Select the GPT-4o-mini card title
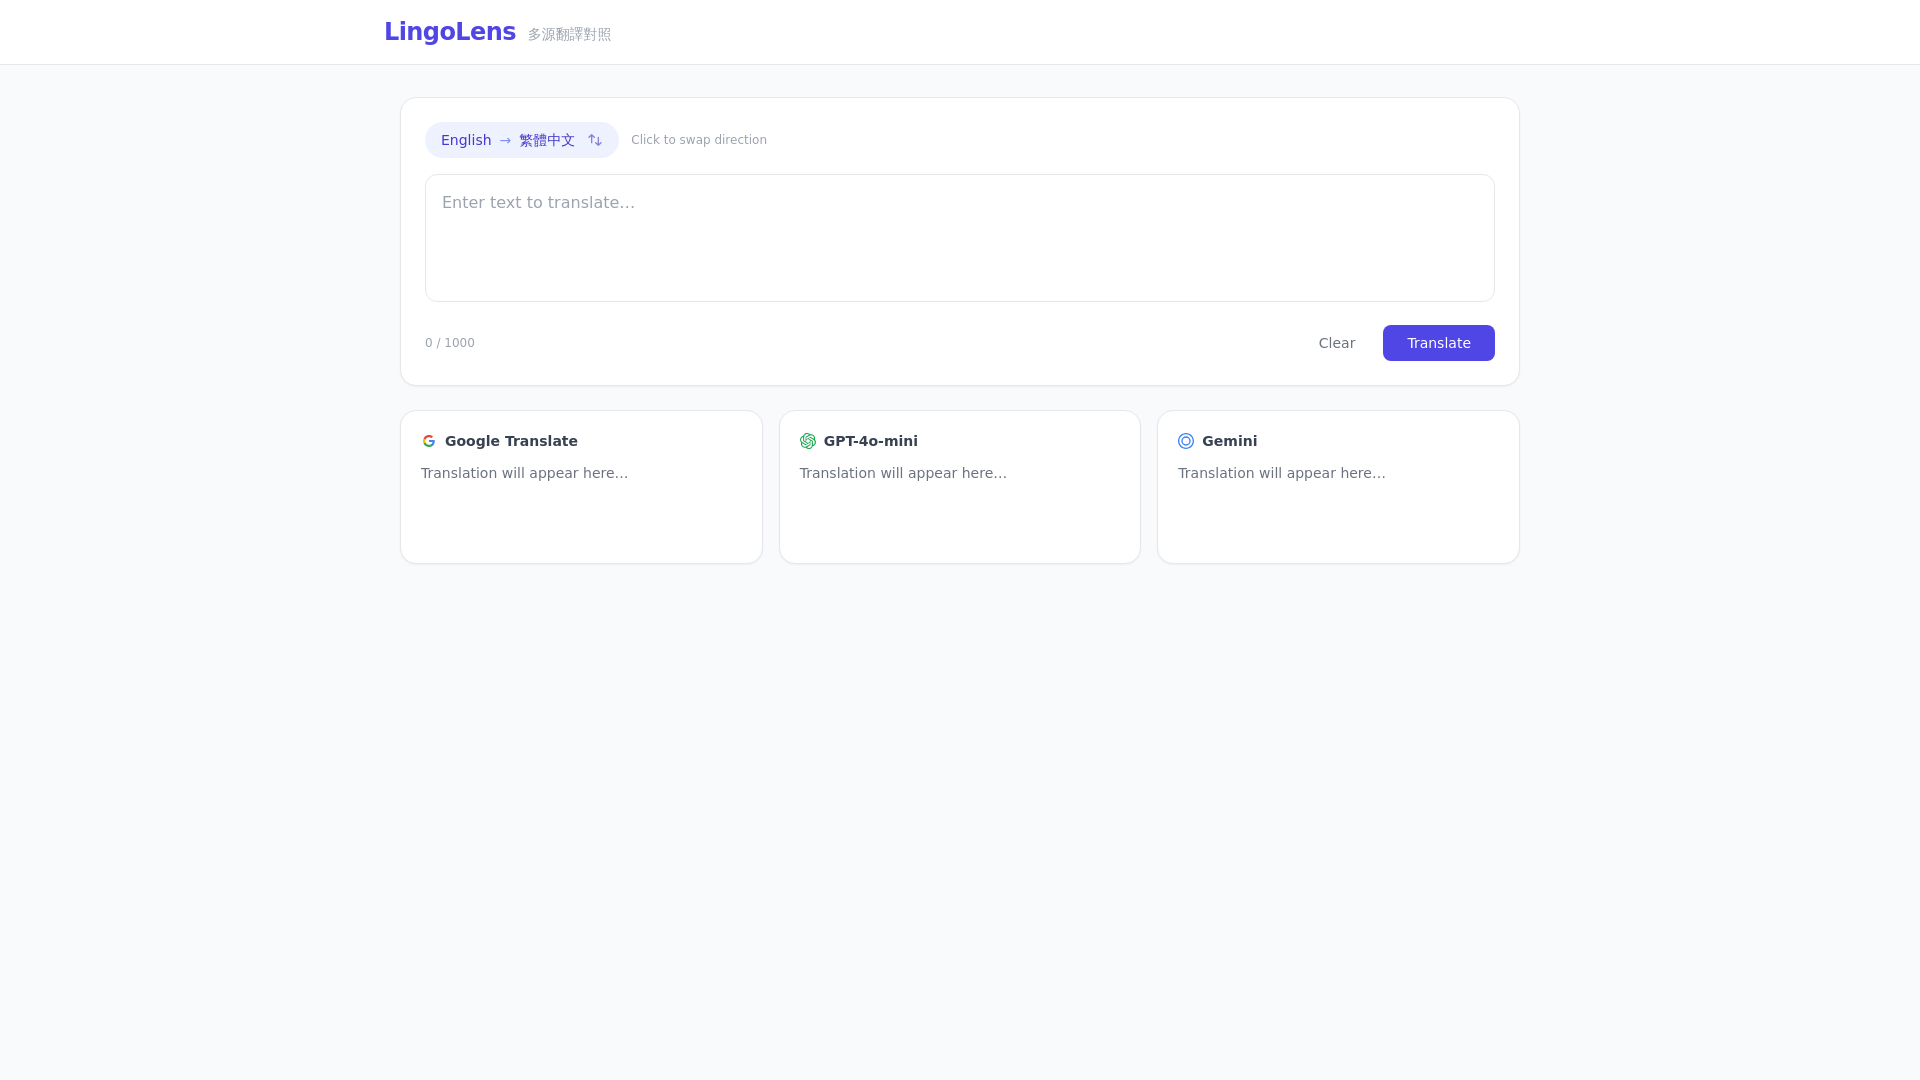The width and height of the screenshot is (1920, 1080). click(x=870, y=441)
